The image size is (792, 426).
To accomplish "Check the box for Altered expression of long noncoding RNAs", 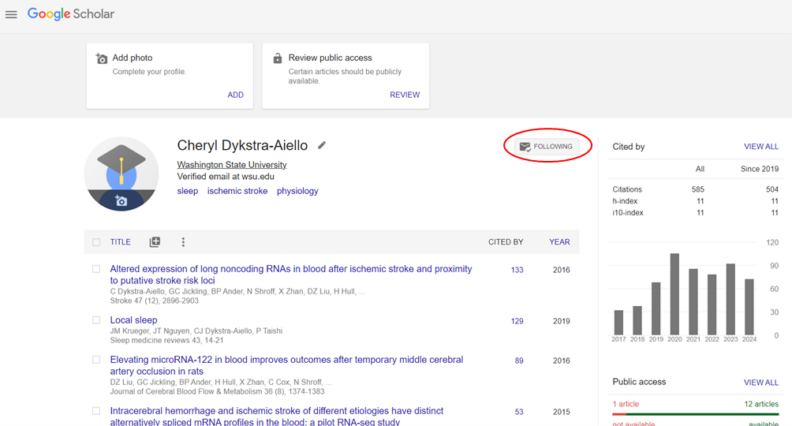I will (96, 269).
